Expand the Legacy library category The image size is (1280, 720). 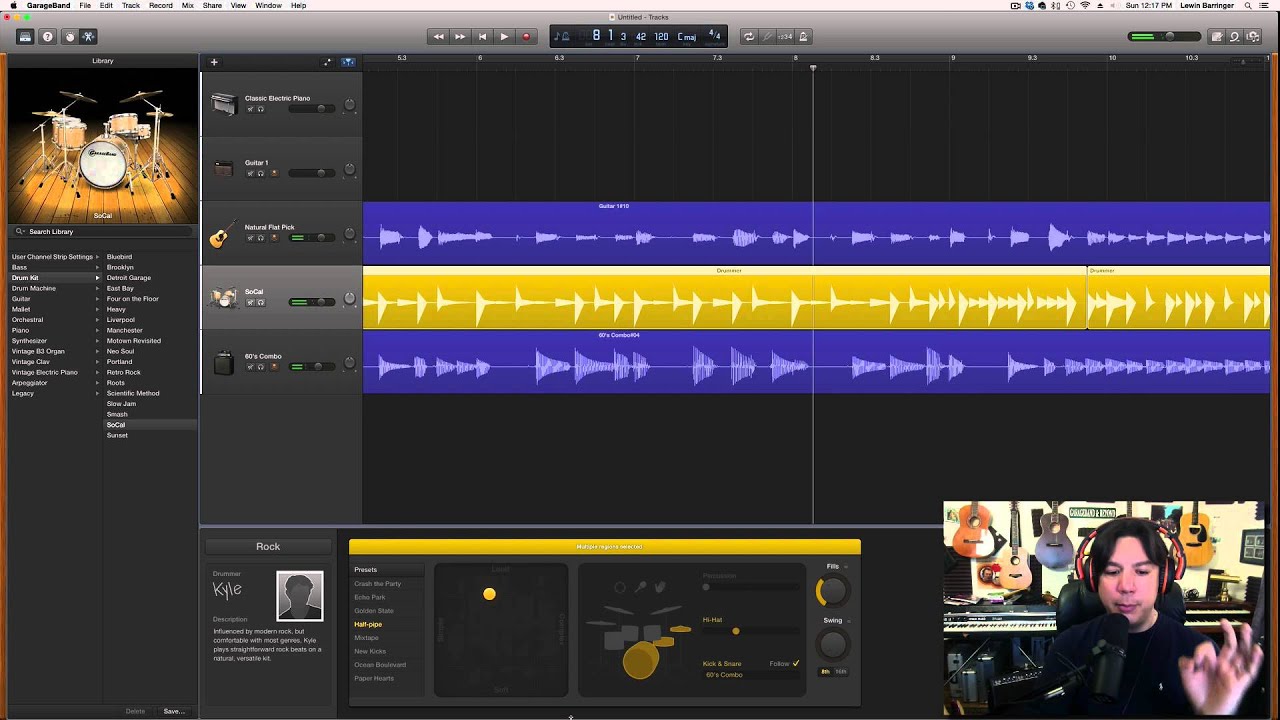pos(97,393)
